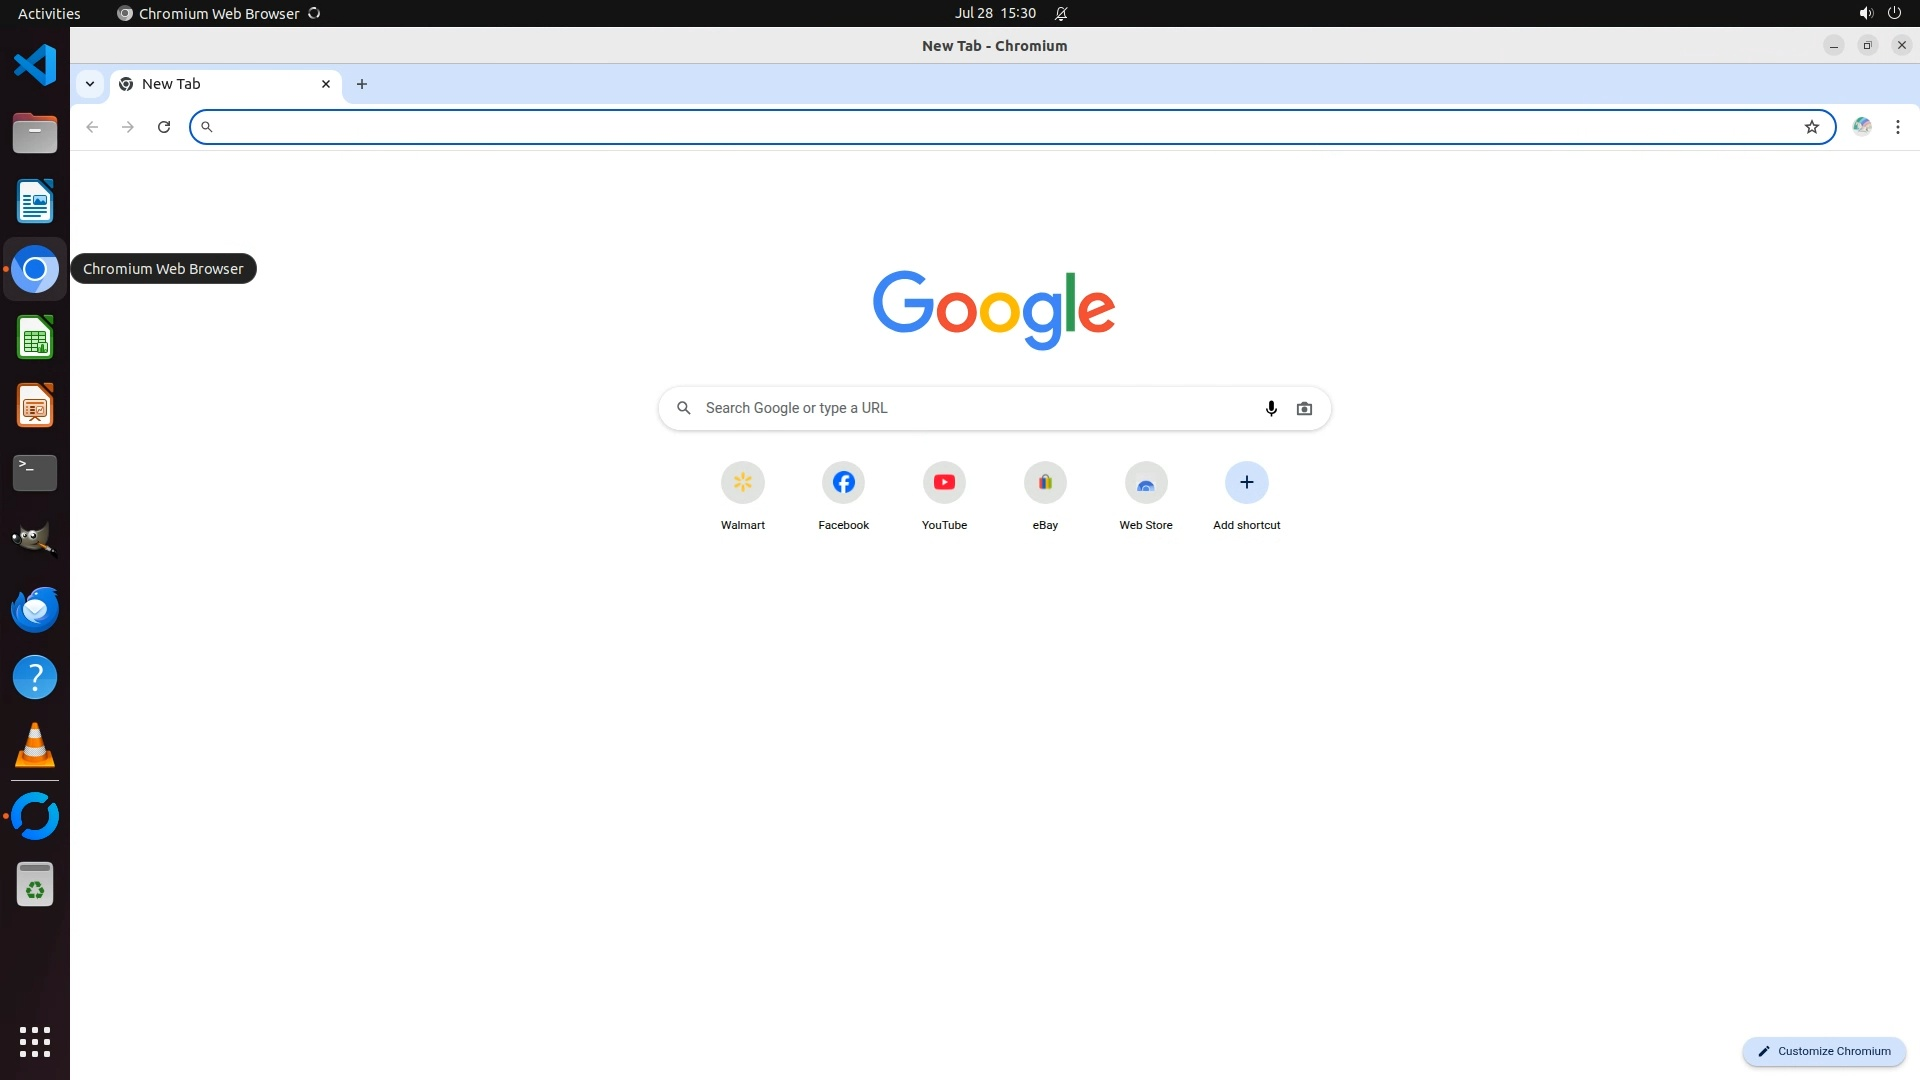
Task: Launch VLC media player from the dock
Action: [35, 746]
